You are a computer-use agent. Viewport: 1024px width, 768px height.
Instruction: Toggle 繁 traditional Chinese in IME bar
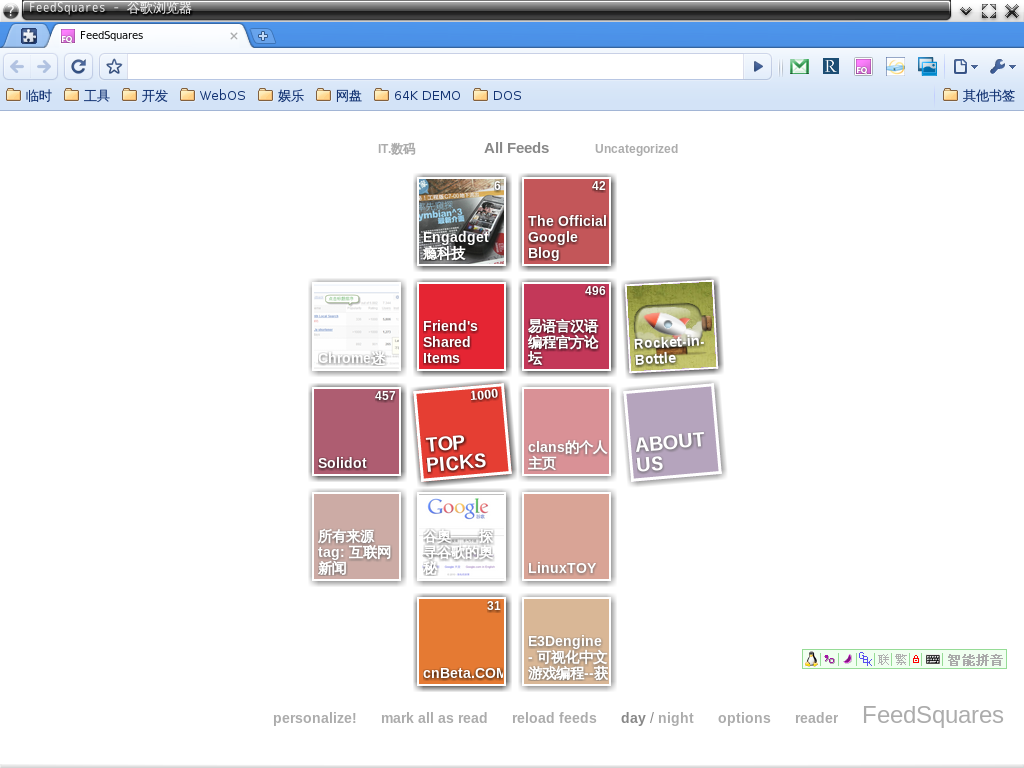coord(901,660)
